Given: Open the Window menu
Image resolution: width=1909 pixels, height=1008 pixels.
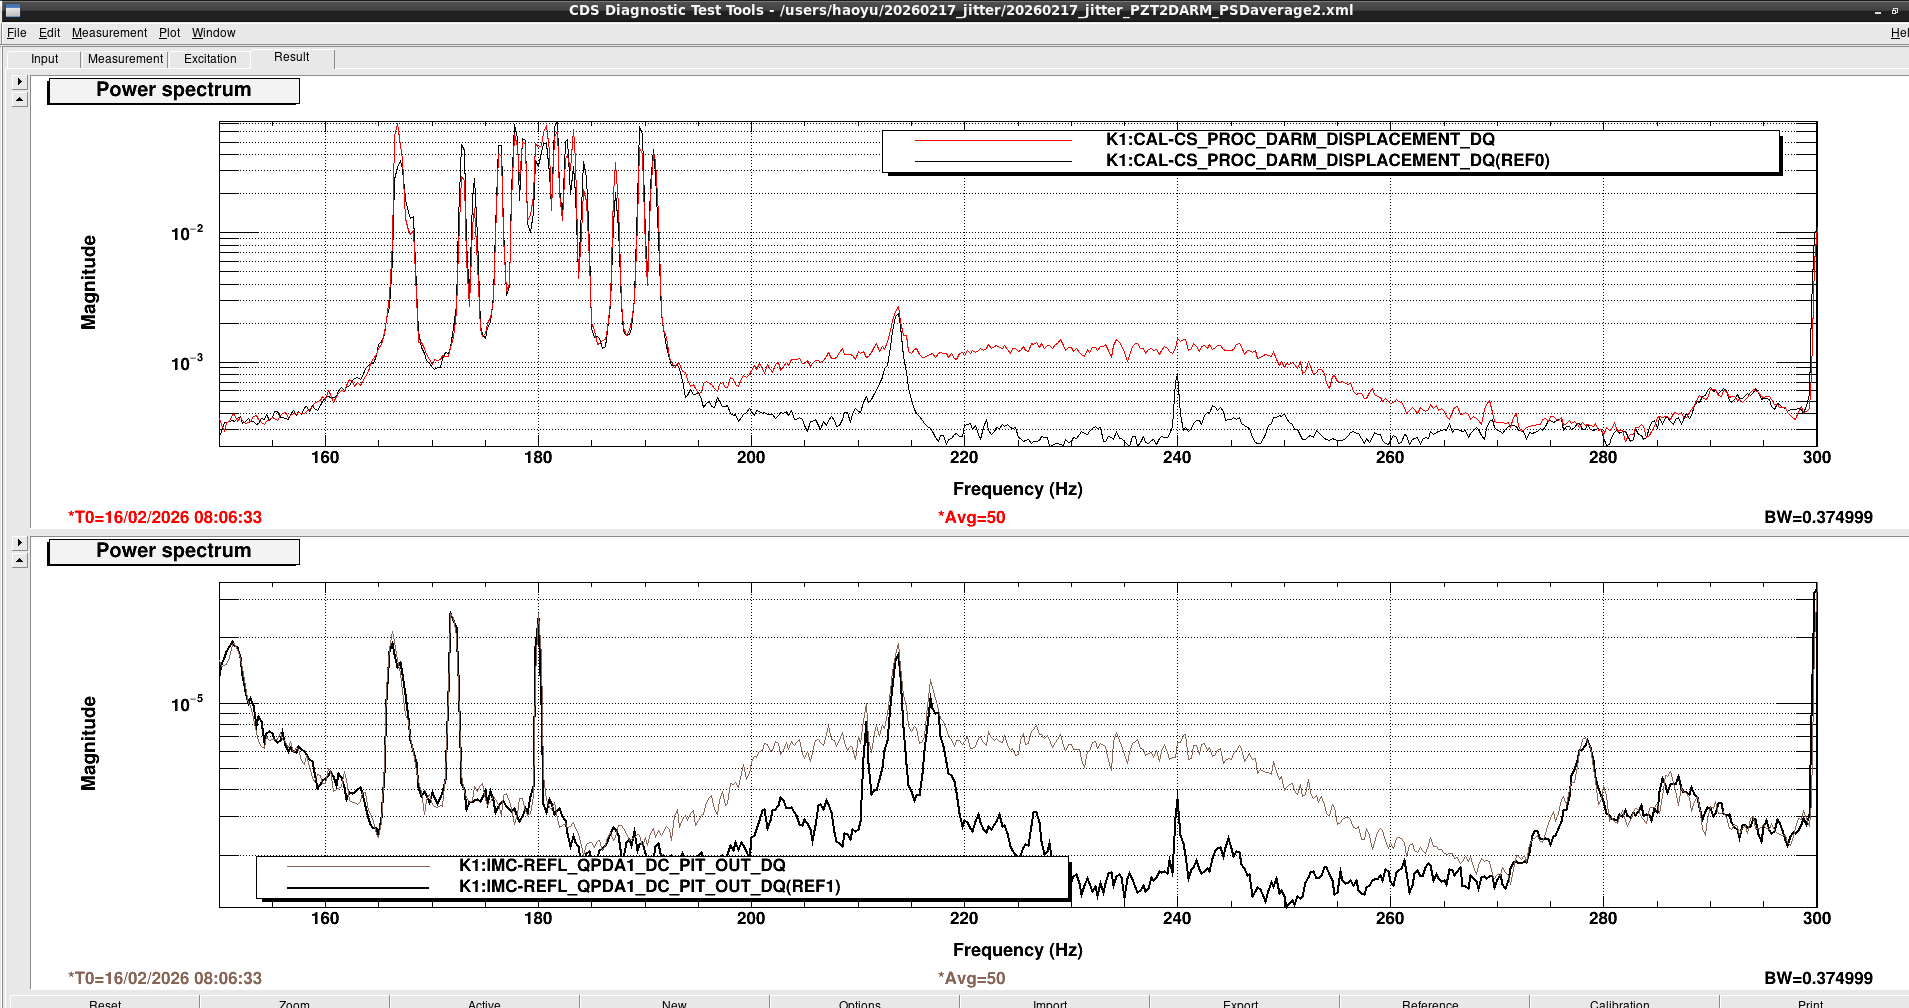Looking at the screenshot, I should coord(213,33).
